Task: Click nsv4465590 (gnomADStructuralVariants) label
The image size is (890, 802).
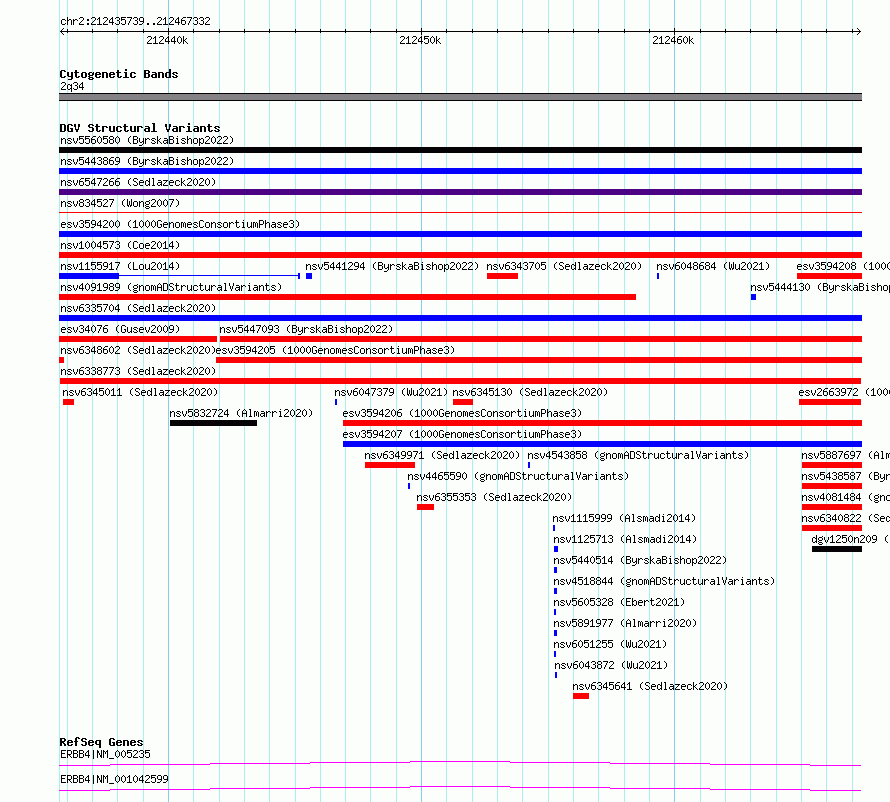Action: click(518, 476)
